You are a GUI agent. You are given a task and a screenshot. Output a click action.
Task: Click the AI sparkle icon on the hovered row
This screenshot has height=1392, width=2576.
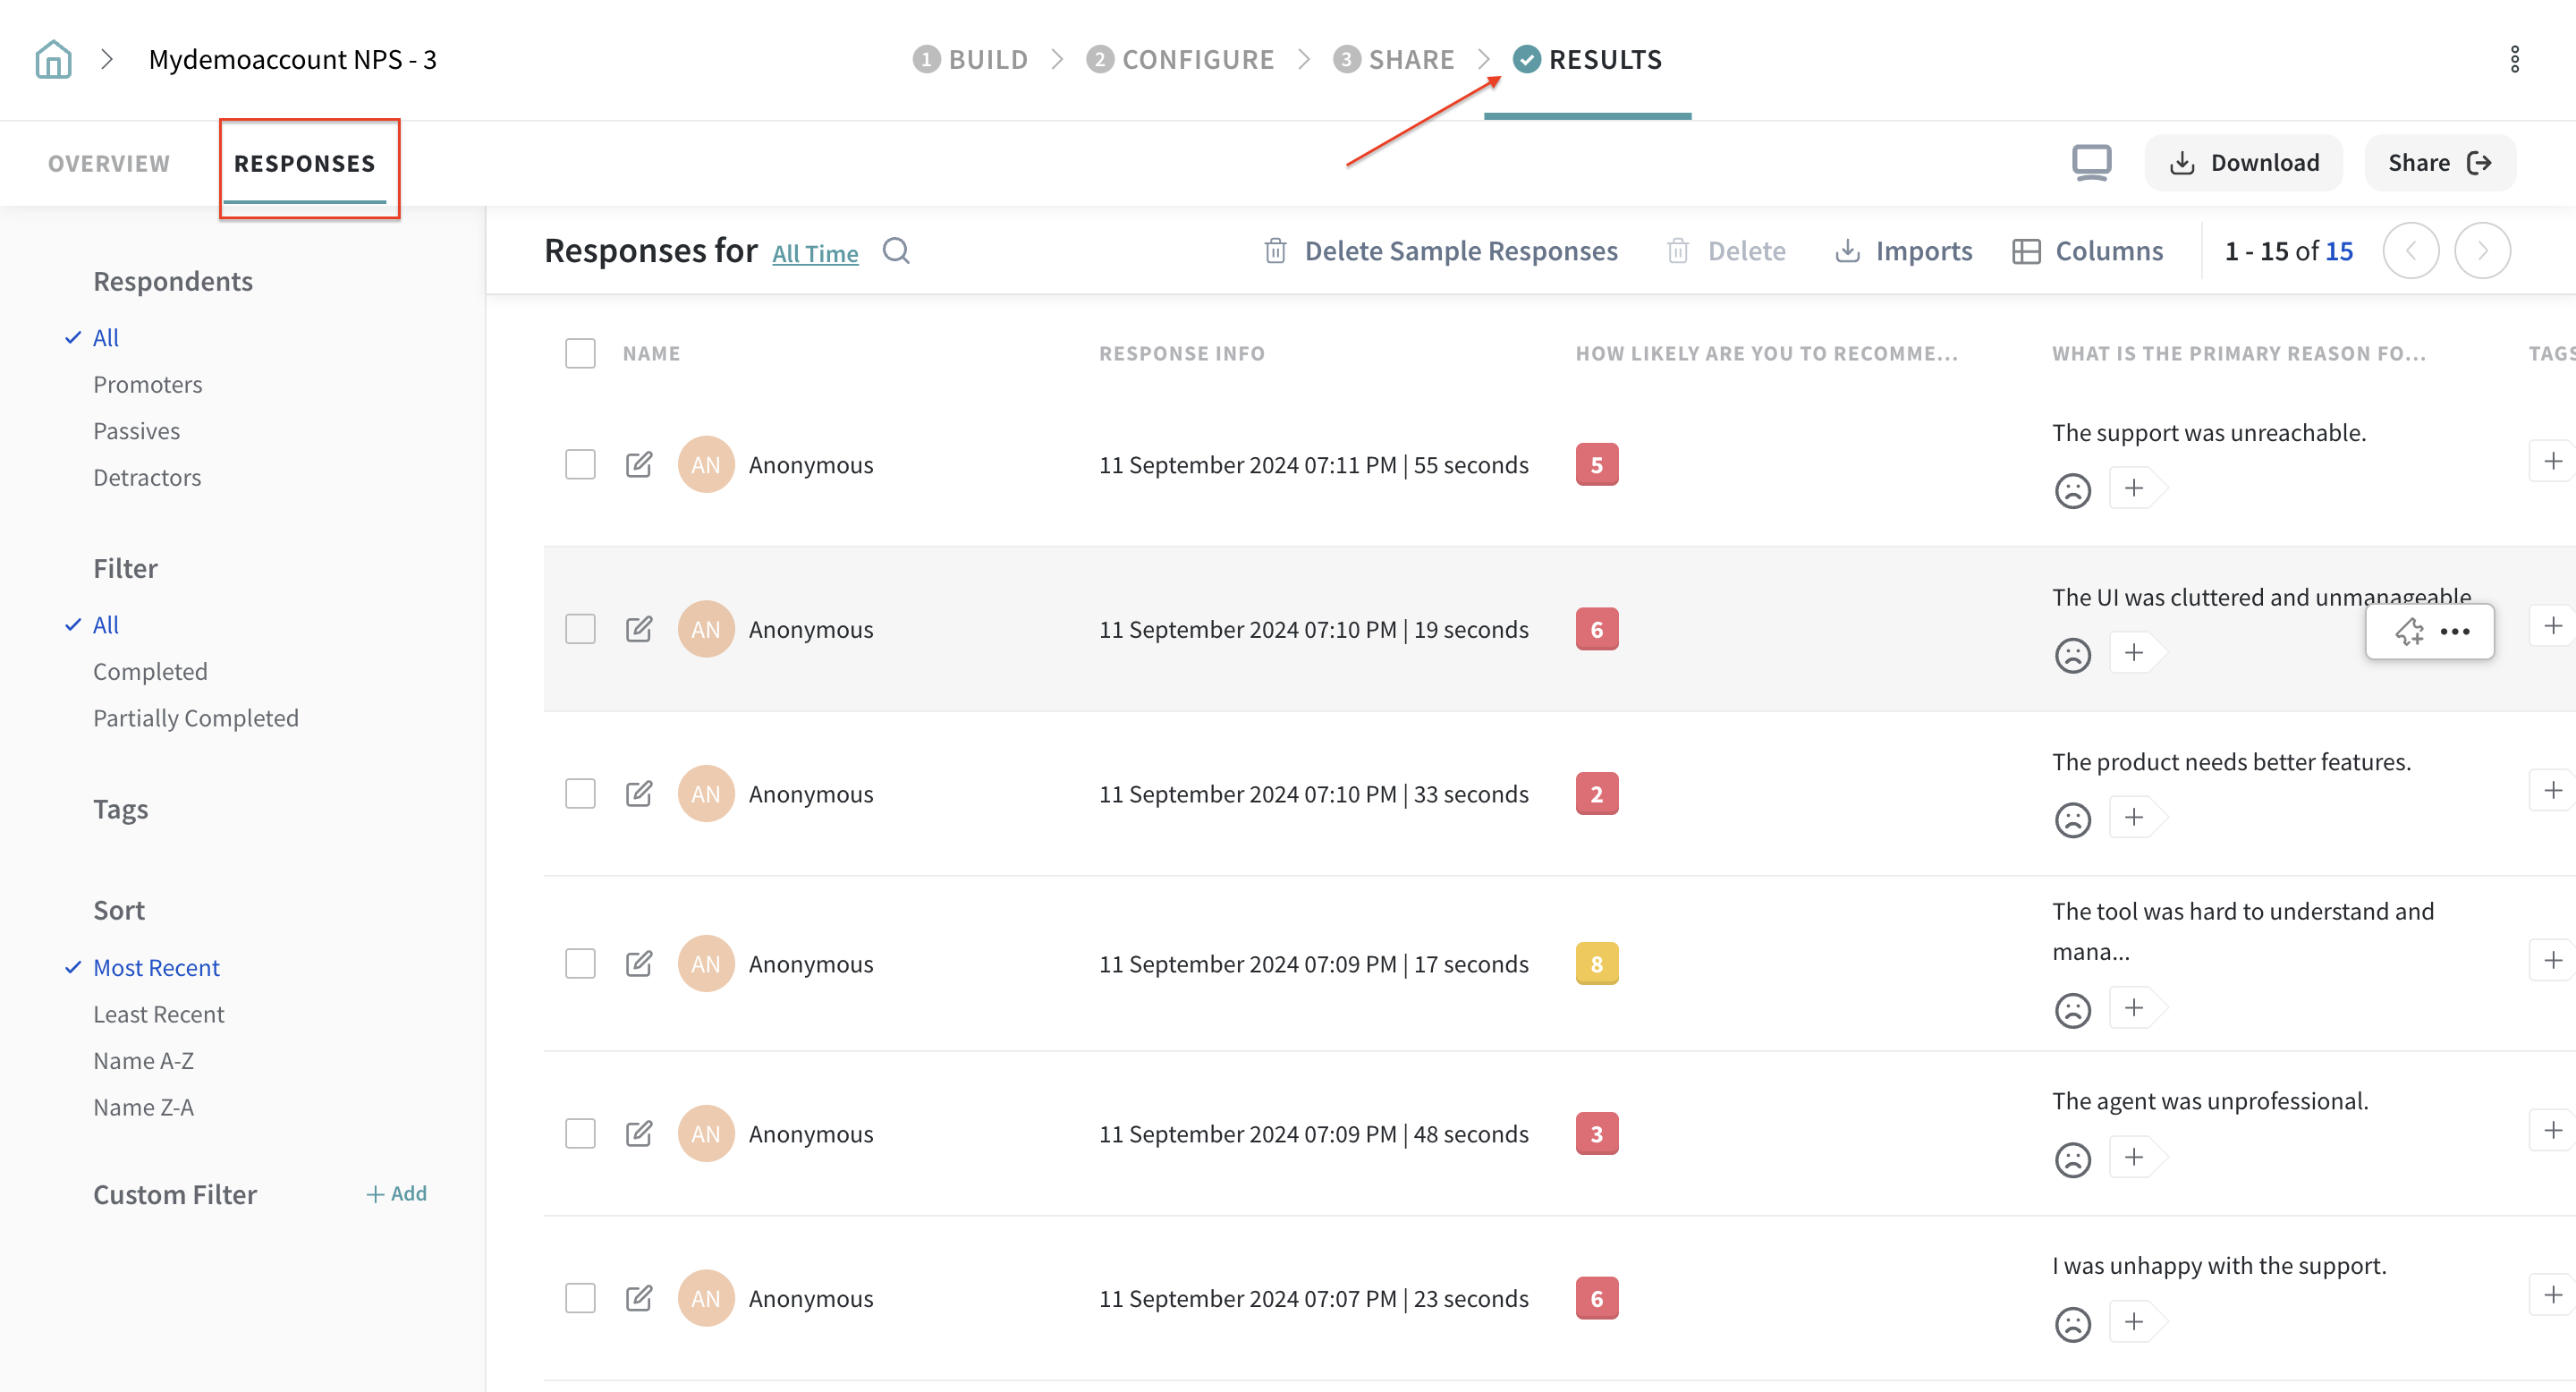[2409, 631]
